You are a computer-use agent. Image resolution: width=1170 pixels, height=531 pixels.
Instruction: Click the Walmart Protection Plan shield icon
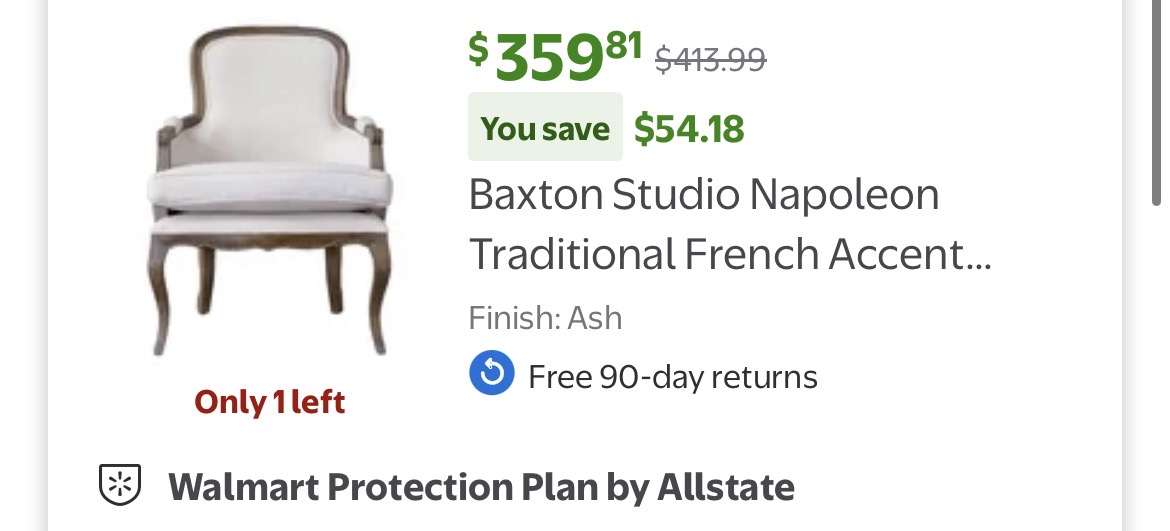pyautogui.click(x=120, y=486)
